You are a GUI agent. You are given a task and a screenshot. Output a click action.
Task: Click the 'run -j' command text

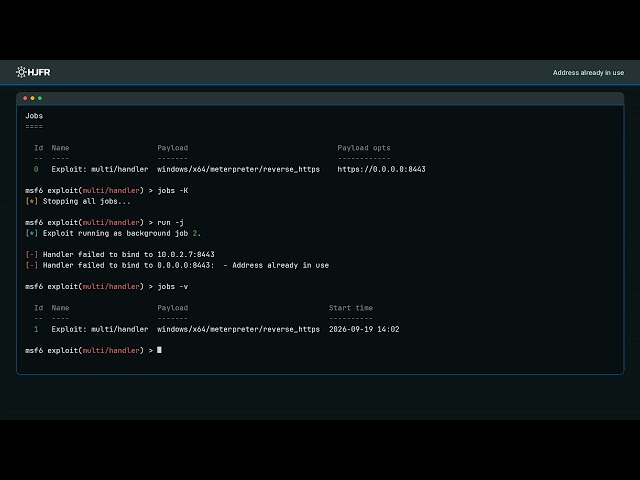click(170, 222)
